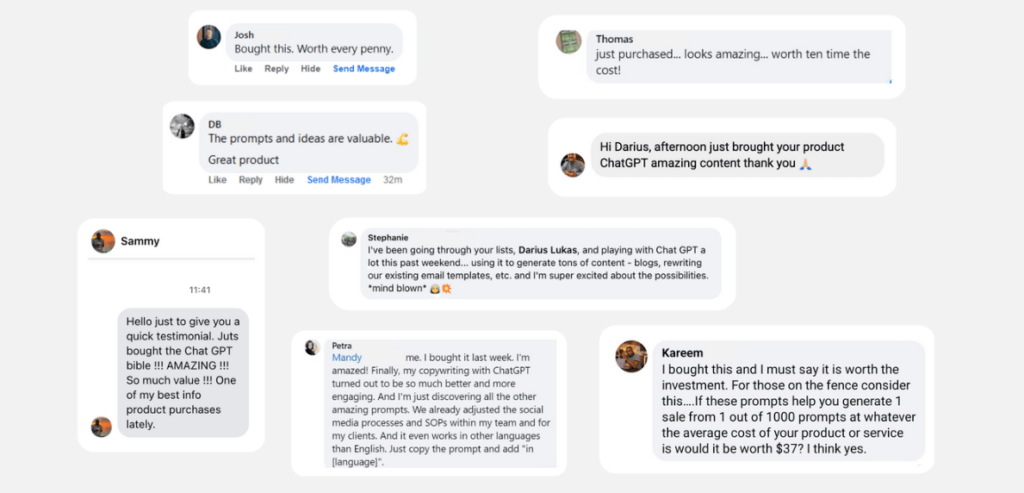Viewport: 1024px width, 493px height.
Task: Open Thomas's profile photo
Action: (569, 42)
